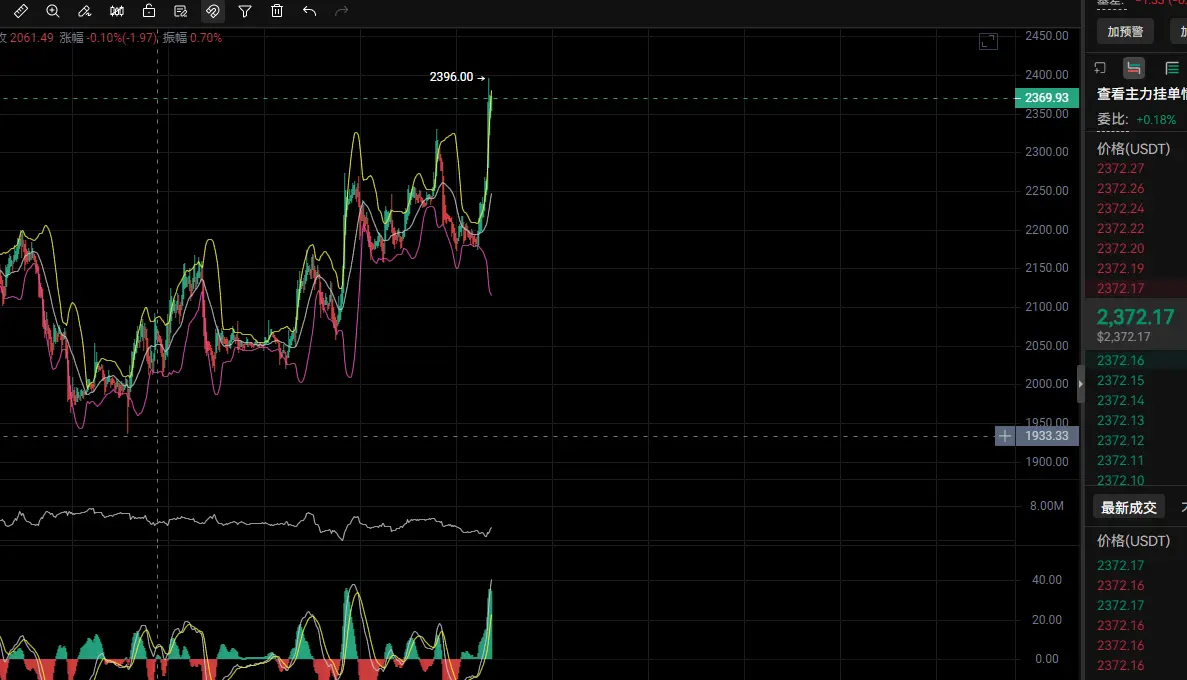Viewport: 1187px width, 680px height.
Task: Open the candlestick chart style icon
Action: [x=117, y=11]
